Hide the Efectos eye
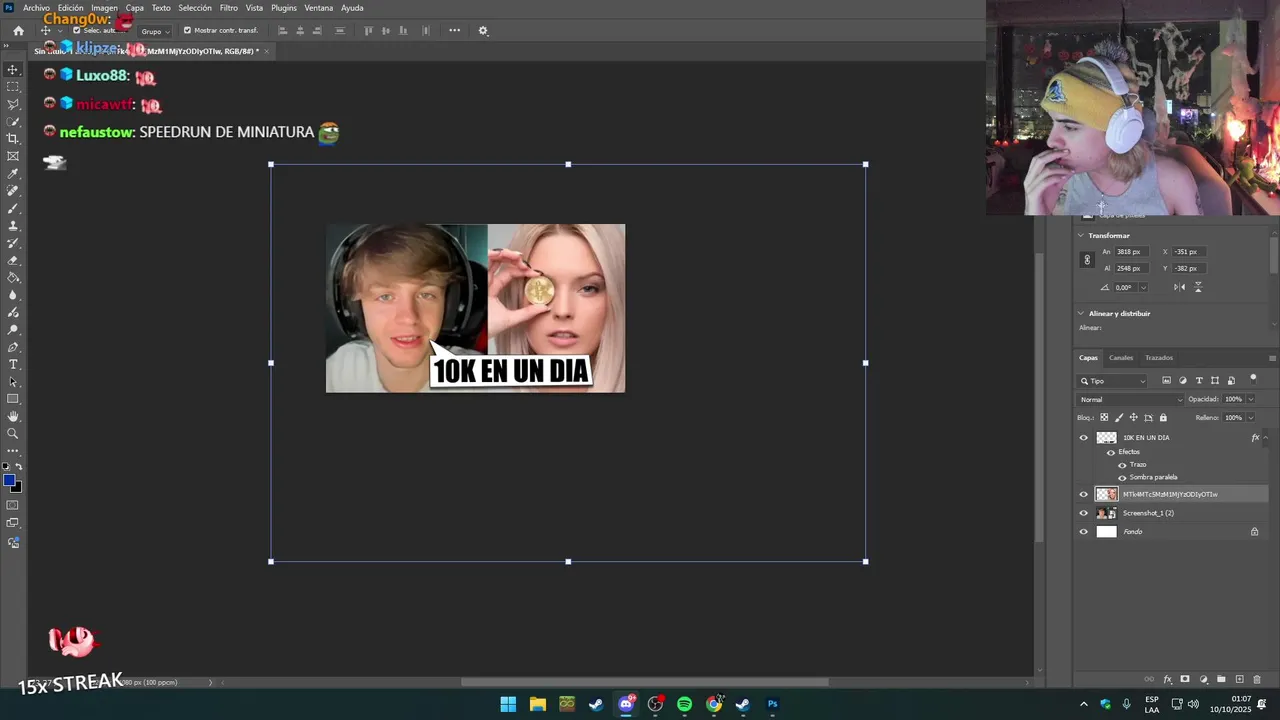 1110,452
